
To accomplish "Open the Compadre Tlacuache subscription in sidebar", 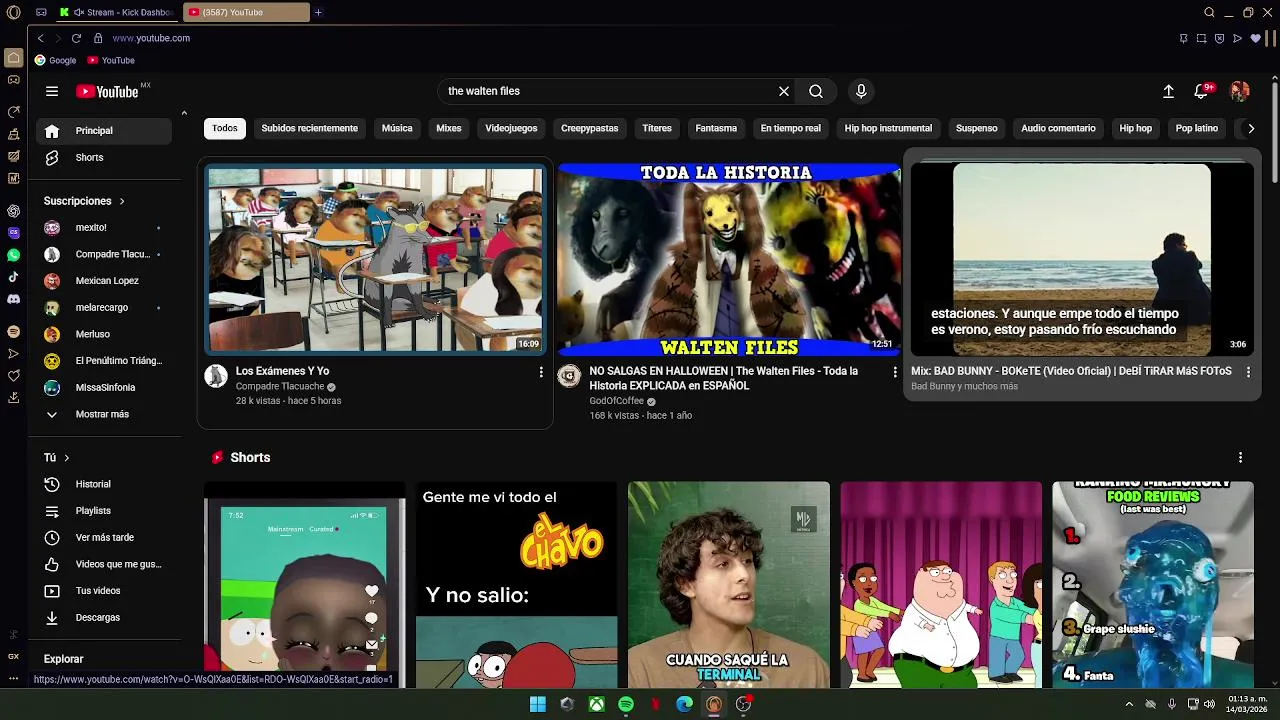I will click(x=104, y=254).
